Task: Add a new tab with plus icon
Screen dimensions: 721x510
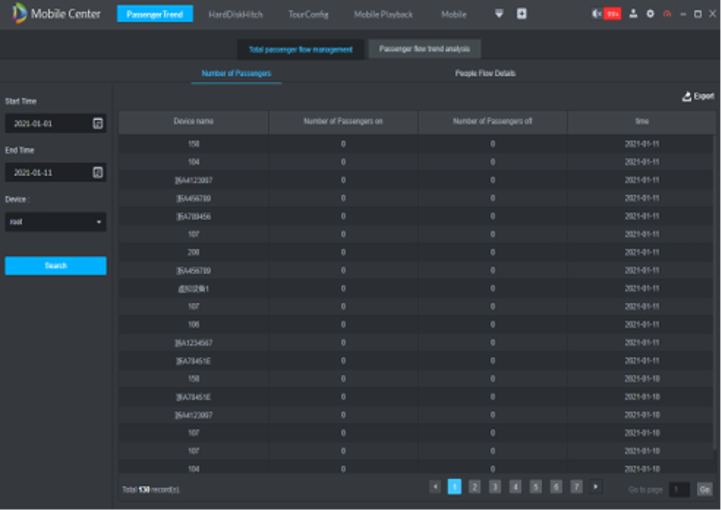Action: [x=521, y=14]
